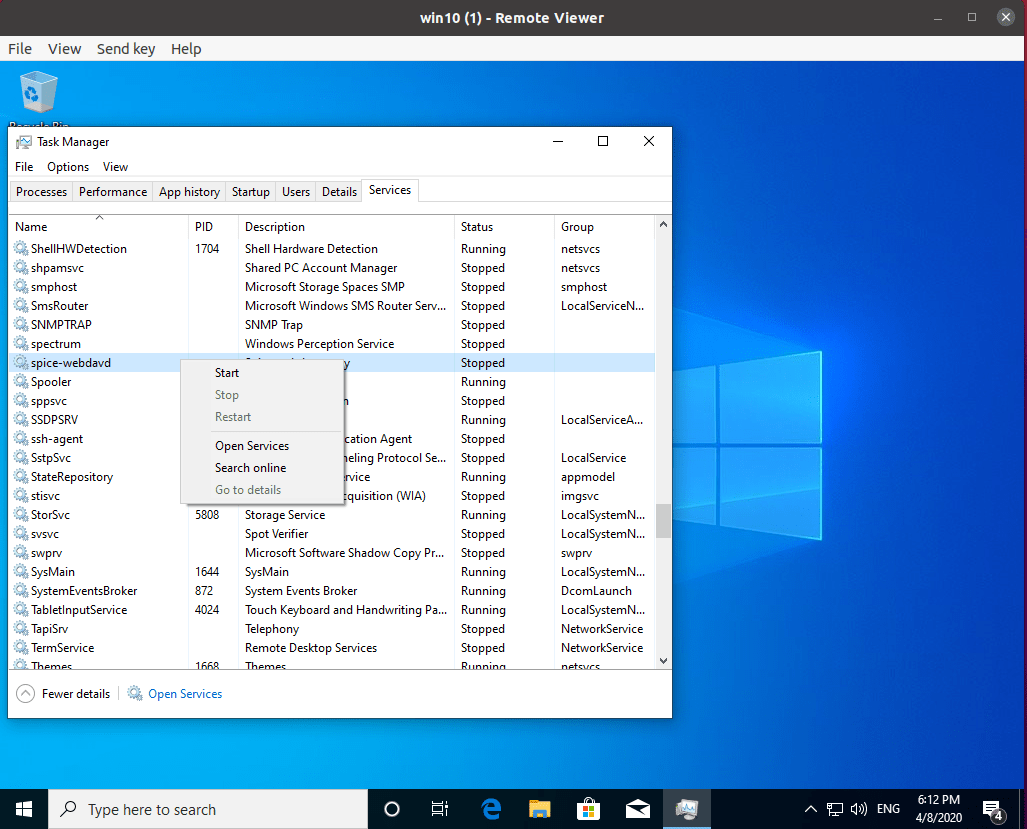Switch to the Performance tab

tap(112, 191)
